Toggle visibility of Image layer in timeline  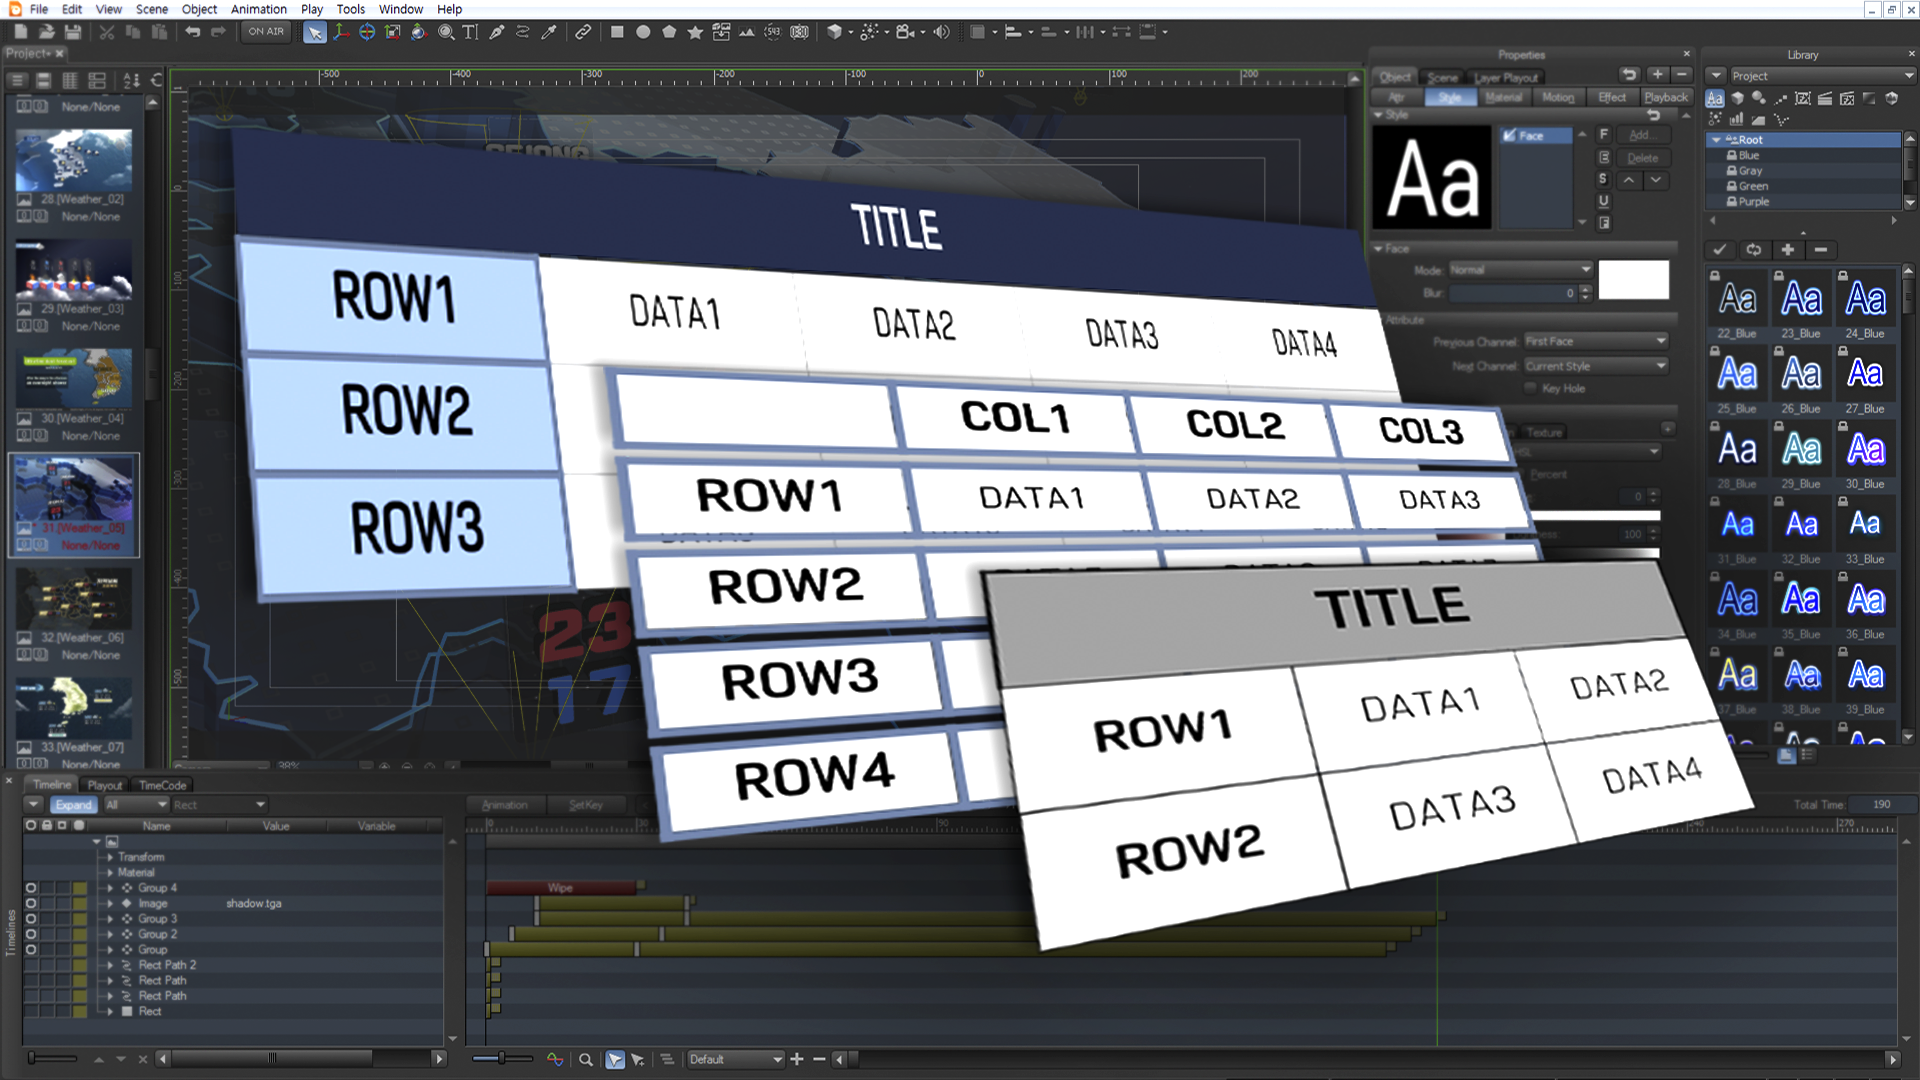pyautogui.click(x=31, y=903)
